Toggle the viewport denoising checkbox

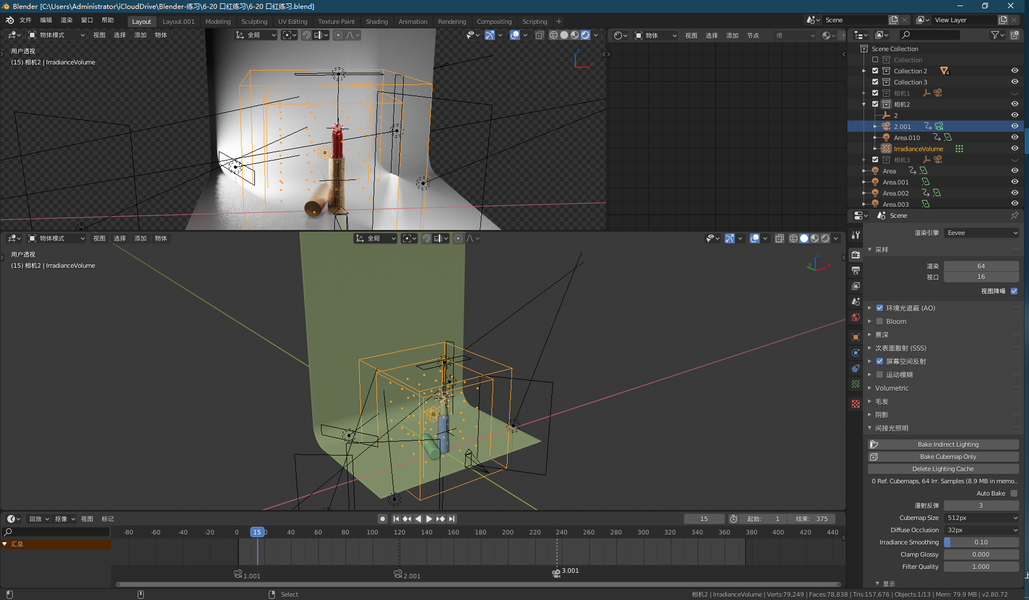coord(1014,291)
